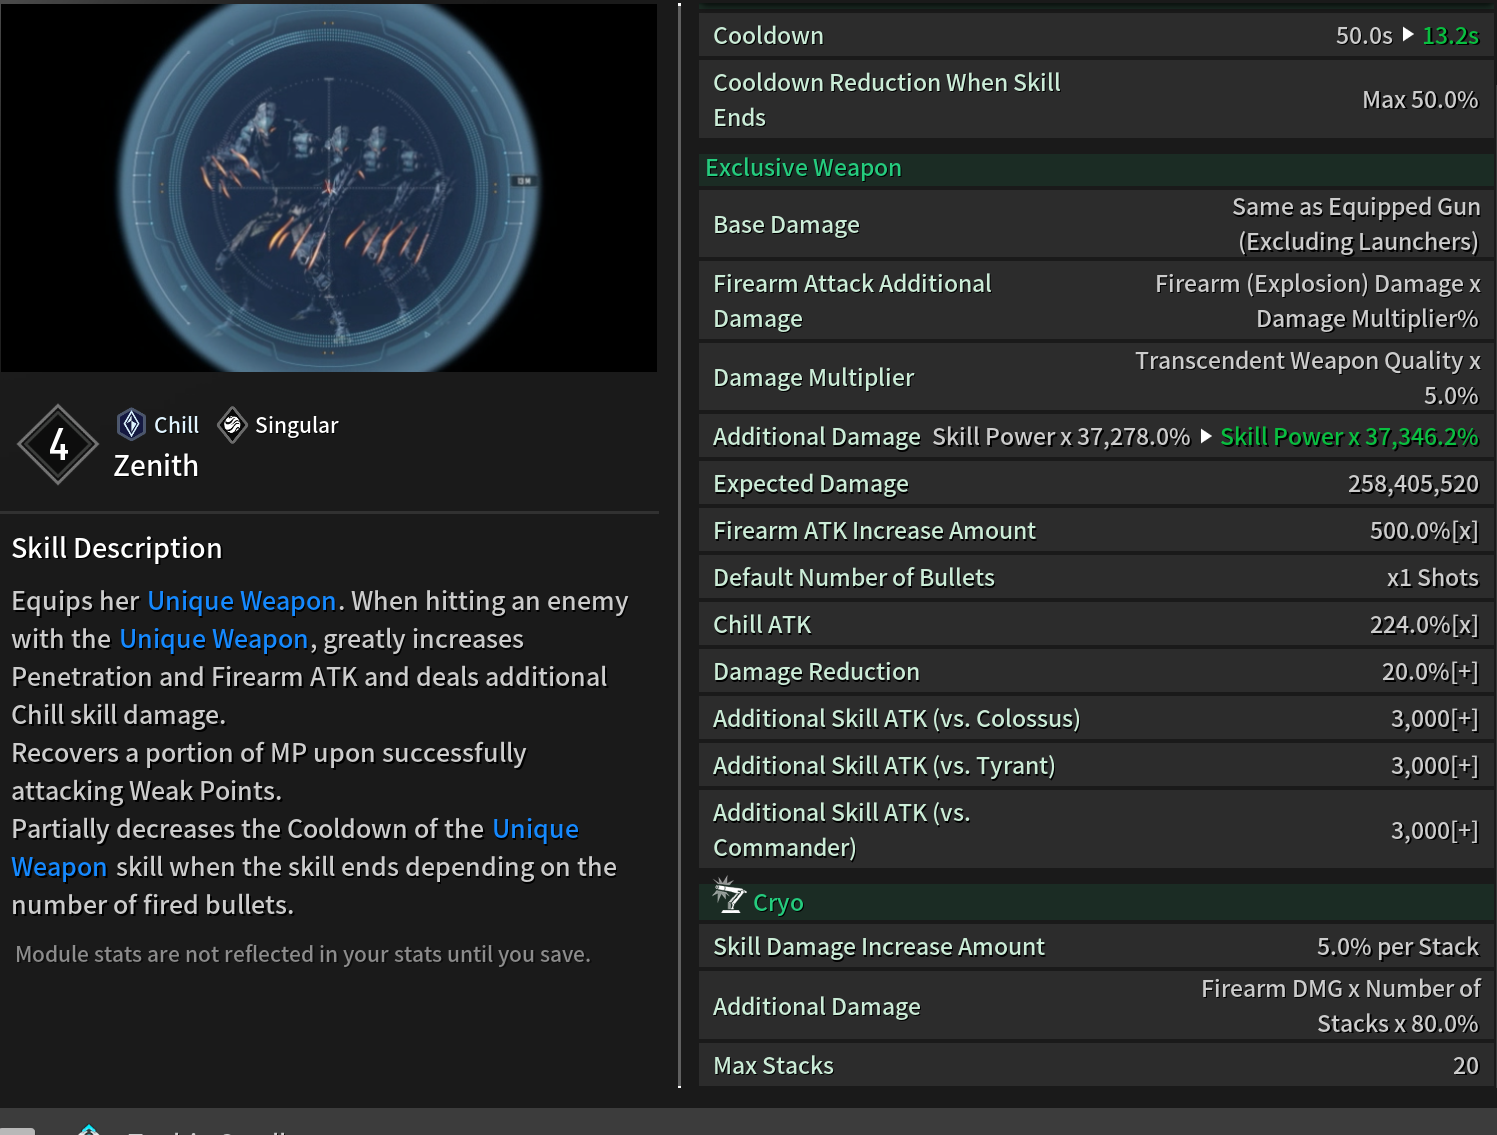Click the Chill ATK stat row

(x=1096, y=625)
